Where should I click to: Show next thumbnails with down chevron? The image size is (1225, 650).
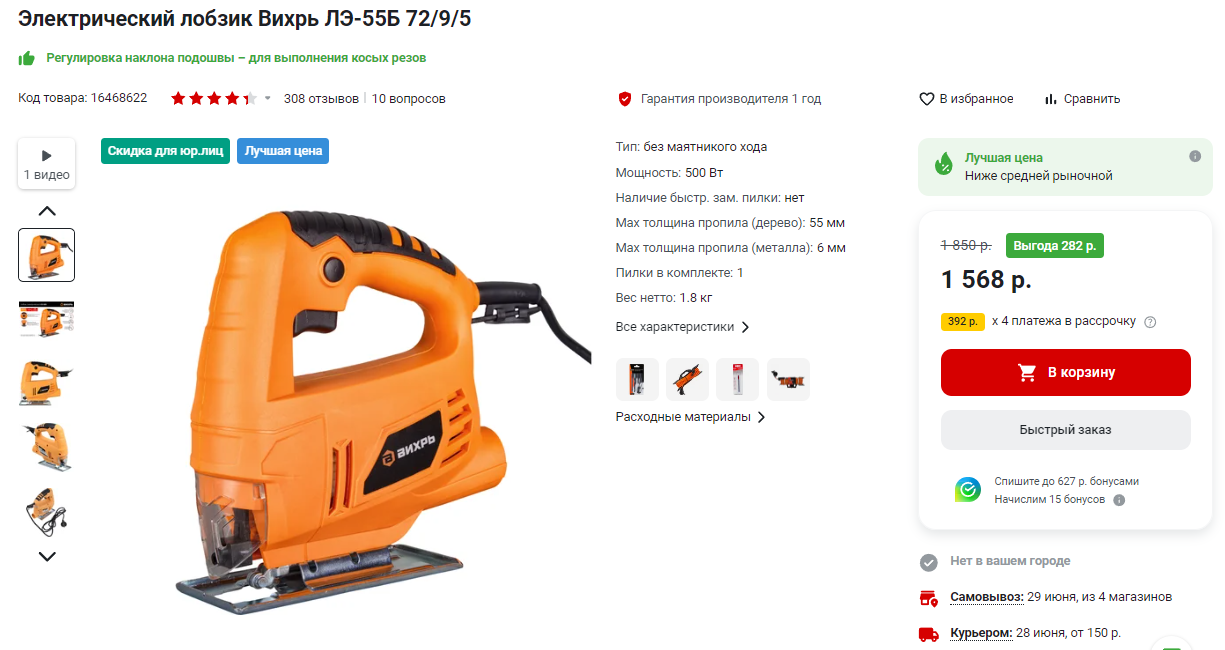[x=47, y=556]
